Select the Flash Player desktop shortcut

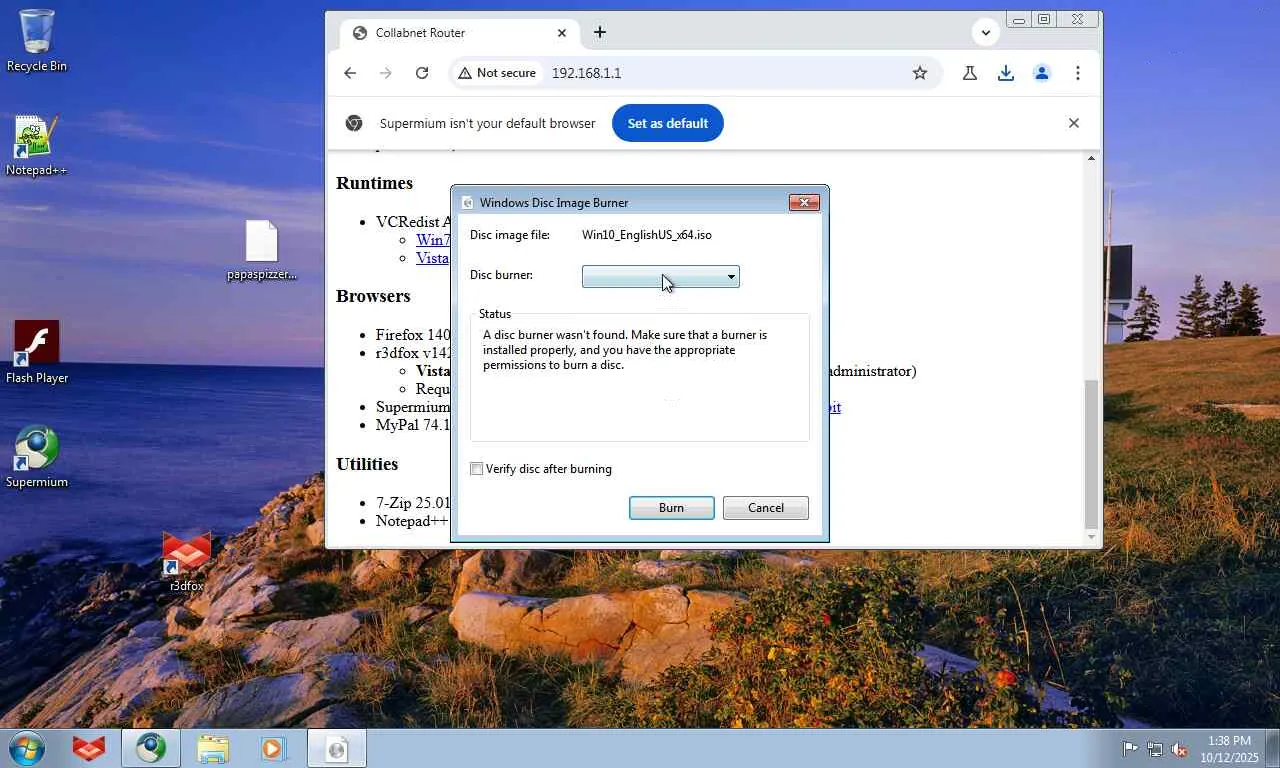[x=37, y=352]
